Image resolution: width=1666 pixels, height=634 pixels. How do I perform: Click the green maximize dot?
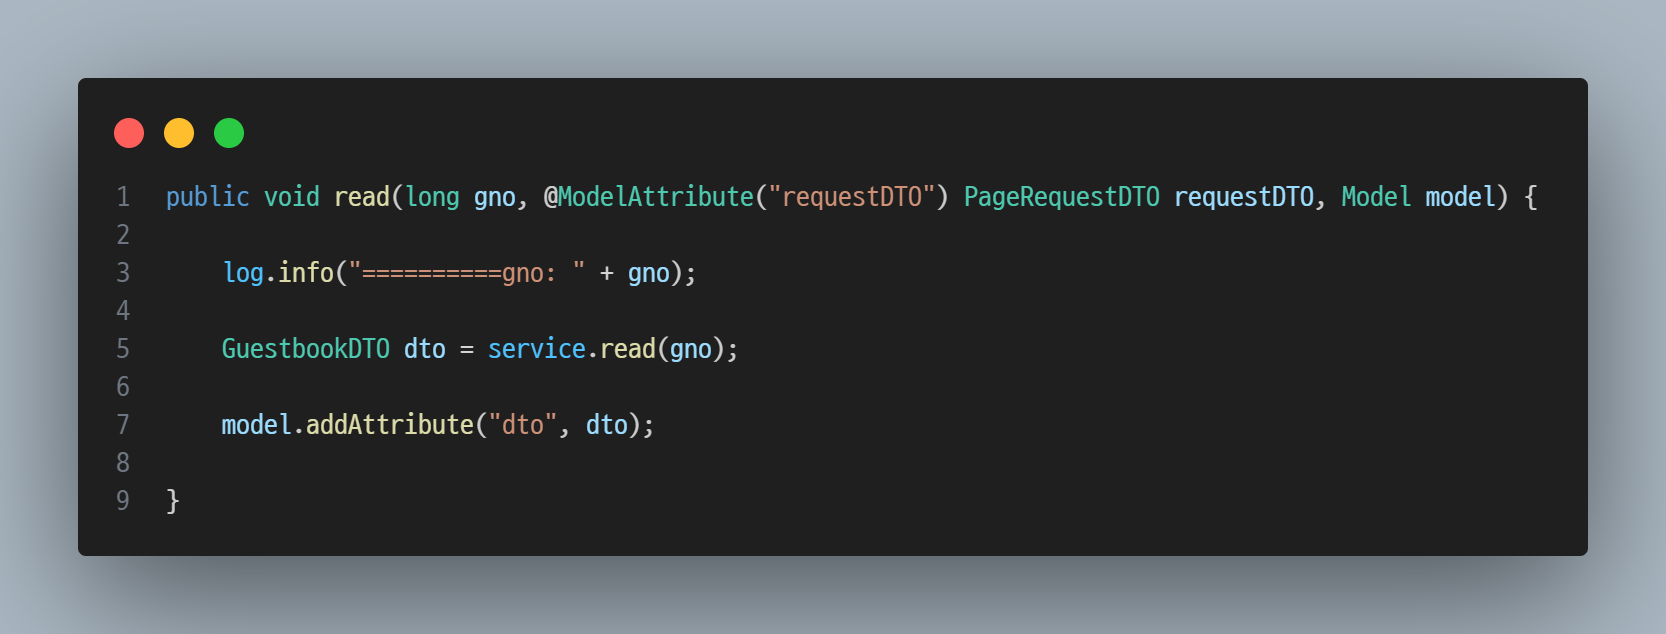point(229,133)
